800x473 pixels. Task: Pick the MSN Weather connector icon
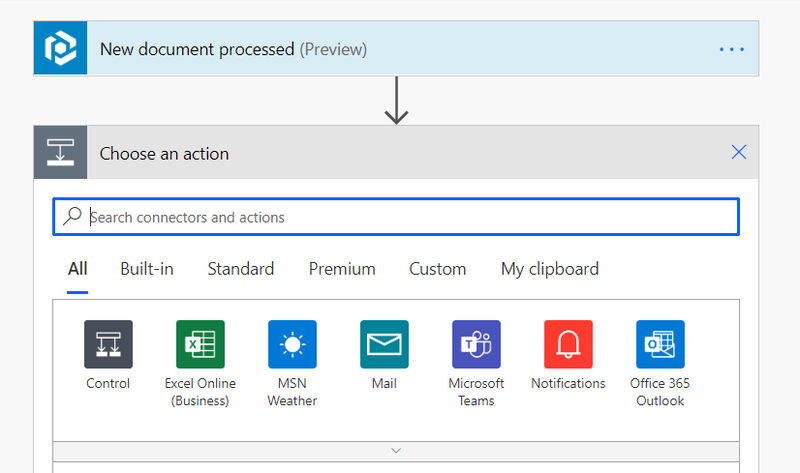pos(292,345)
